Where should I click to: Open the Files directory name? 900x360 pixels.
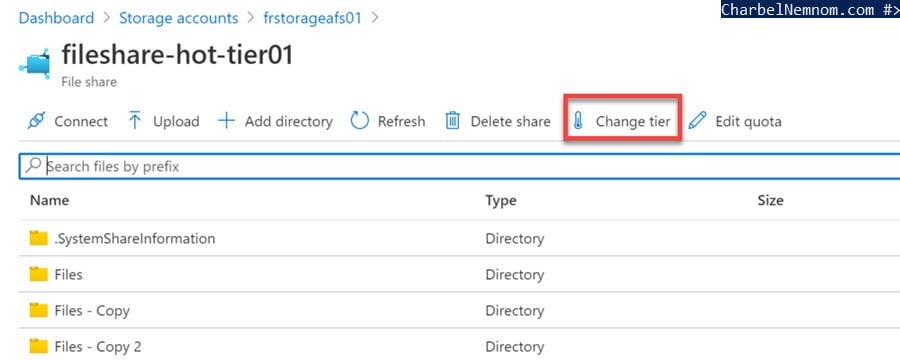click(68, 274)
